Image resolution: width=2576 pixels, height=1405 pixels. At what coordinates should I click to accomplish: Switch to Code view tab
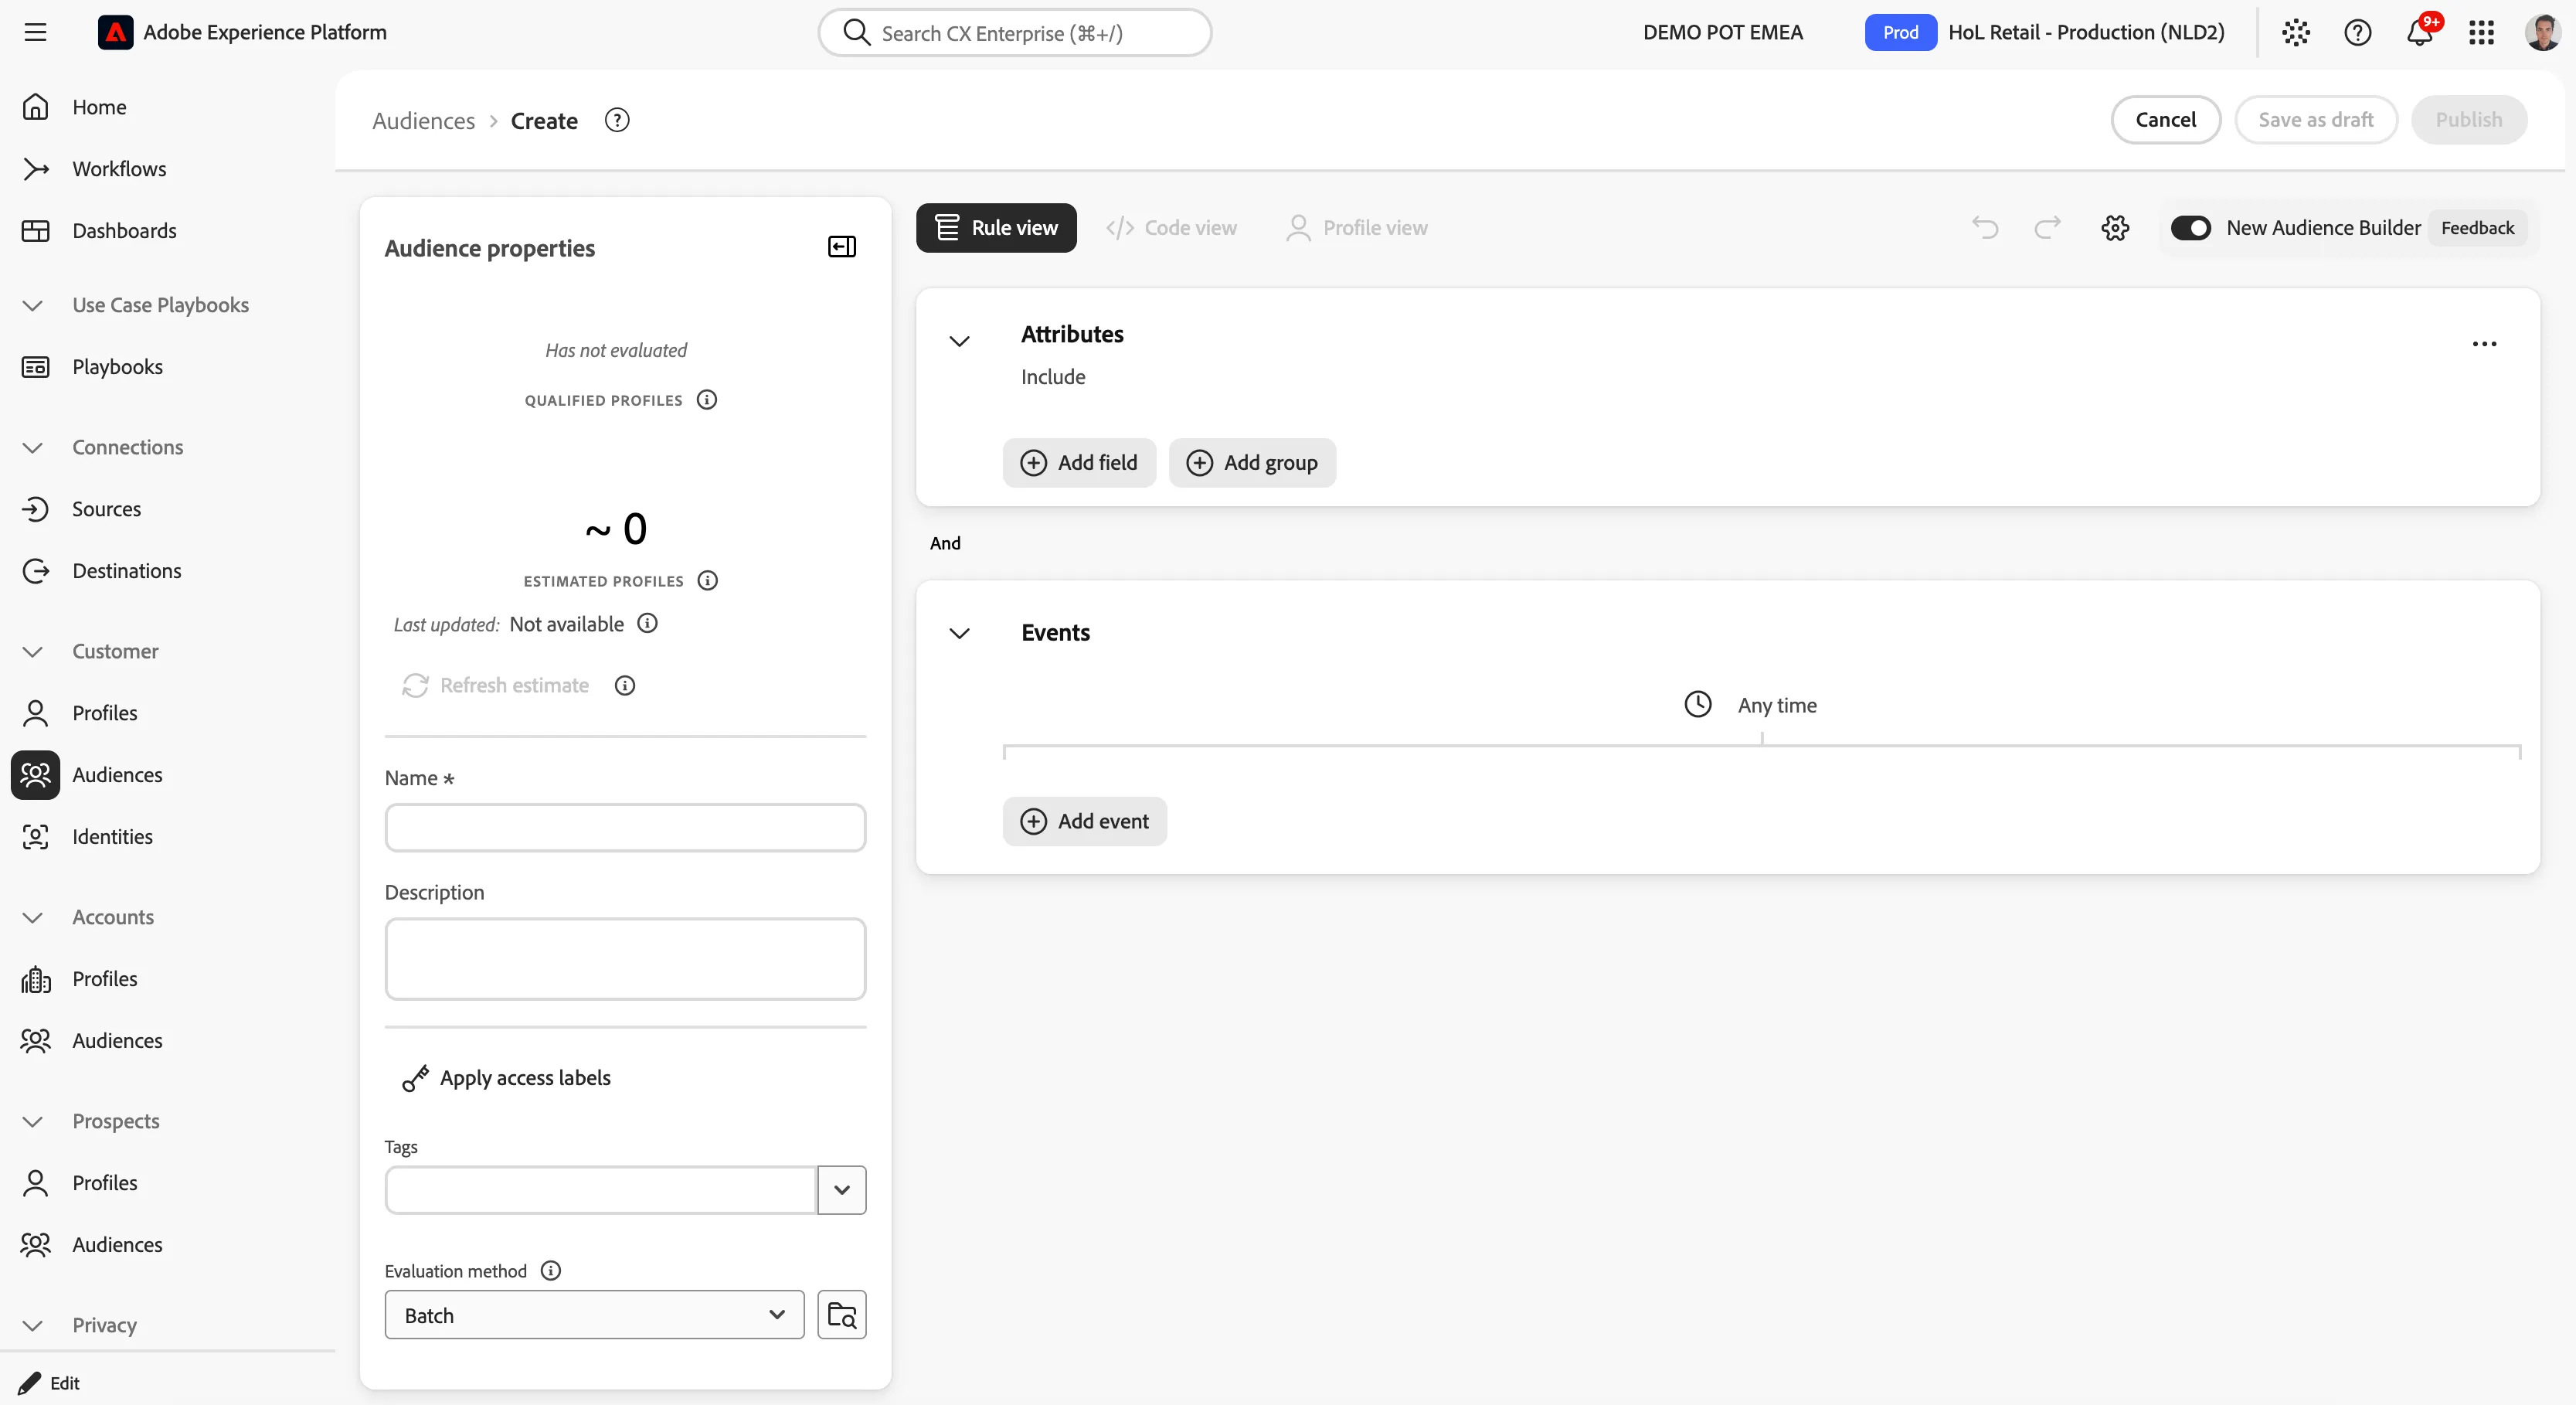(1171, 228)
